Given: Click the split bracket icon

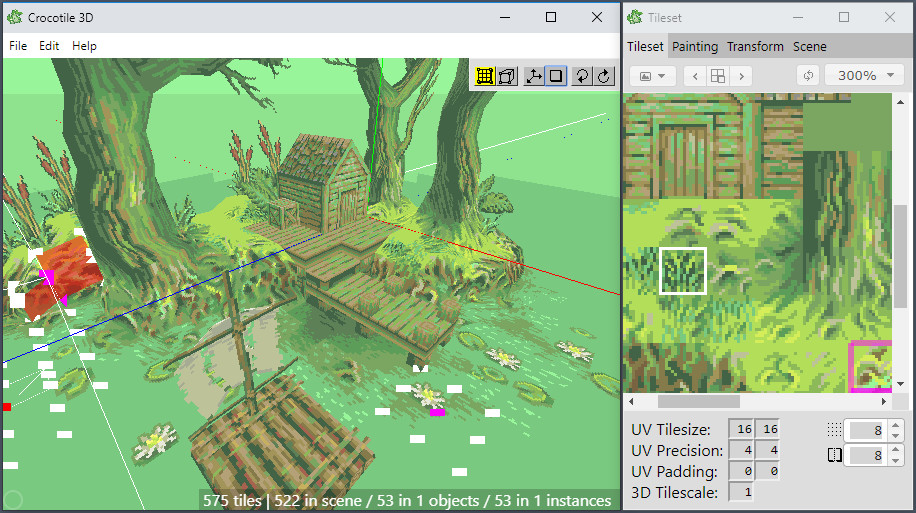Looking at the screenshot, I should pos(834,455).
